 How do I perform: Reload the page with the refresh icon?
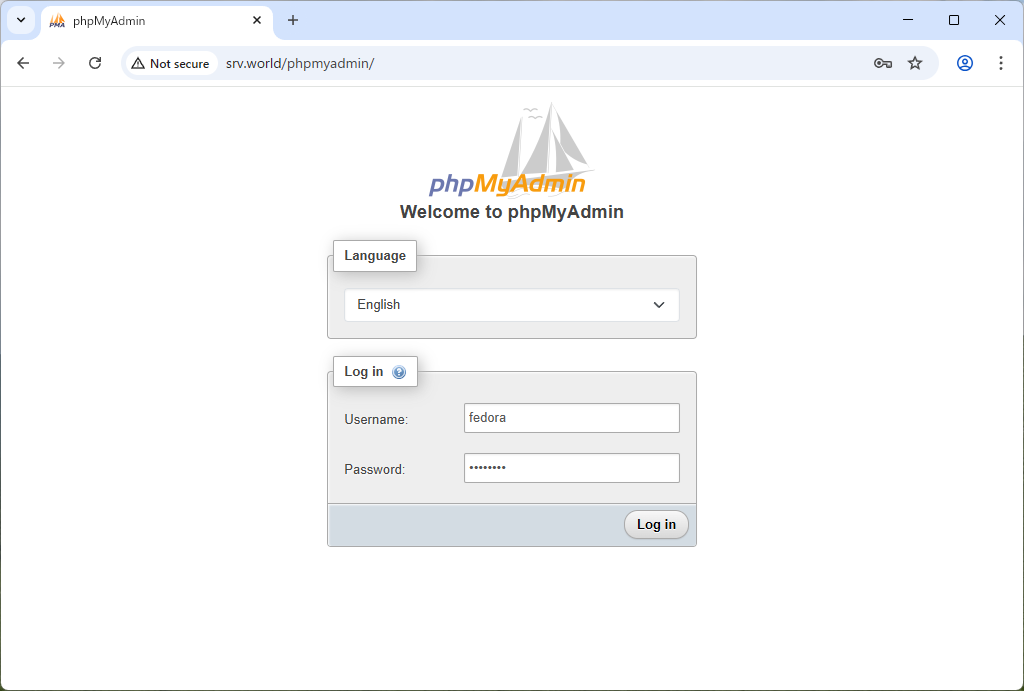[95, 62]
